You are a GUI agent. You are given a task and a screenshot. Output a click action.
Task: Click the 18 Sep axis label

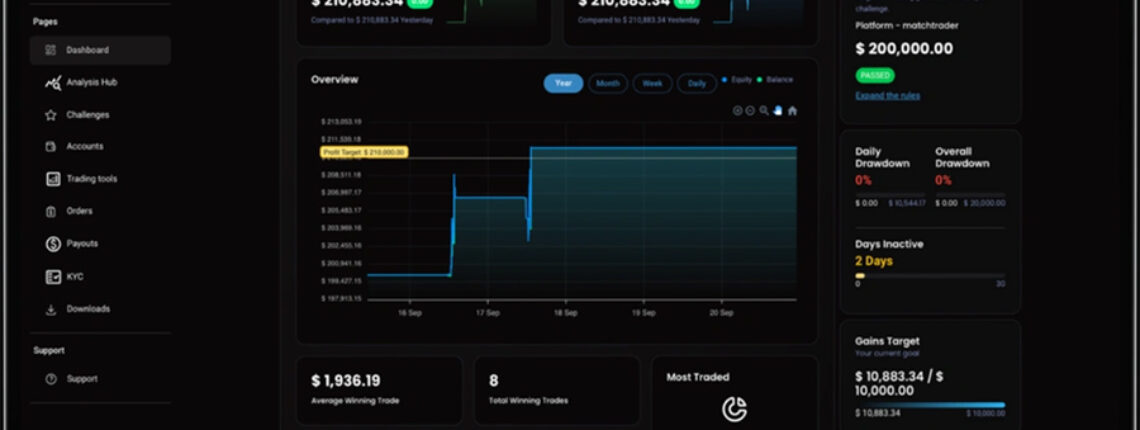pos(566,313)
